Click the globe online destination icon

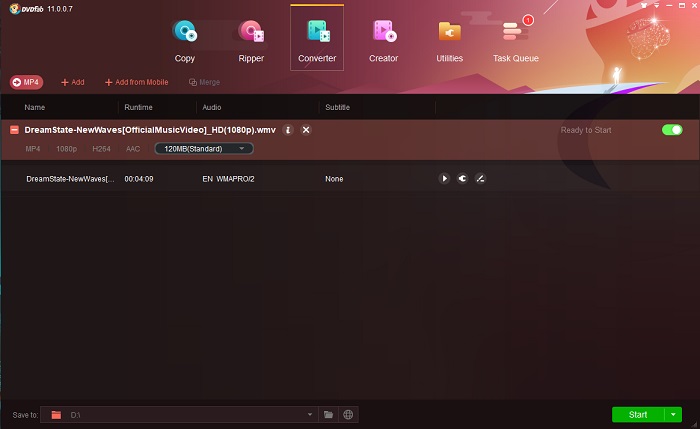[348, 415]
